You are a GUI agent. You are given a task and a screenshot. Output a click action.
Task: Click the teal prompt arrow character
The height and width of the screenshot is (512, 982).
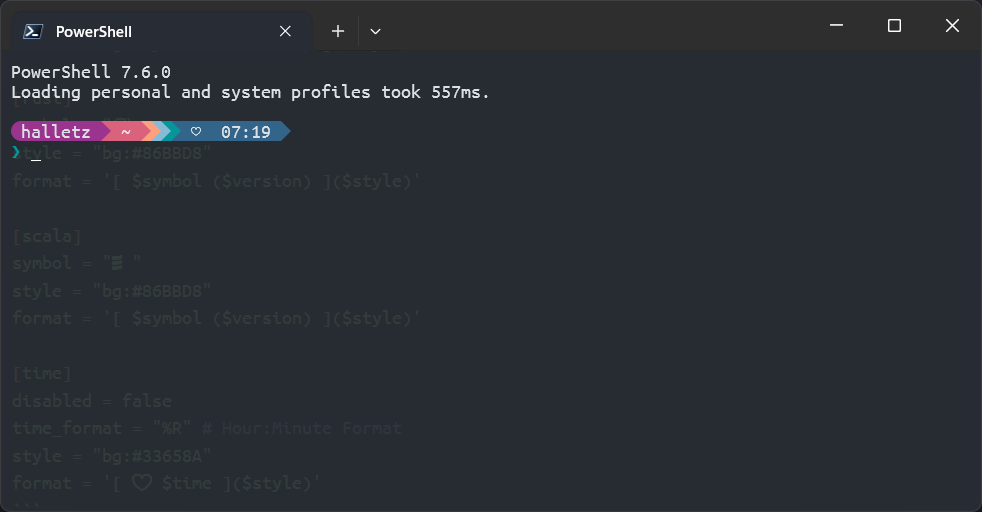tap(16, 152)
